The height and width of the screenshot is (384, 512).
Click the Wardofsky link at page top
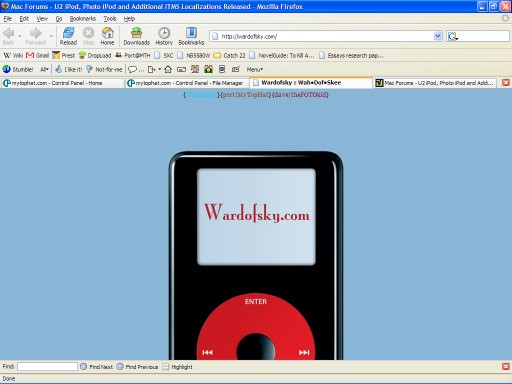click(x=201, y=95)
